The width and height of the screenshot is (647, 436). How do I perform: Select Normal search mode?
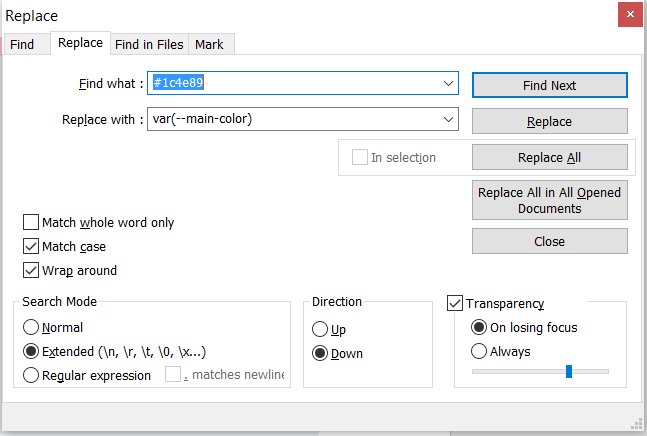coord(31,327)
